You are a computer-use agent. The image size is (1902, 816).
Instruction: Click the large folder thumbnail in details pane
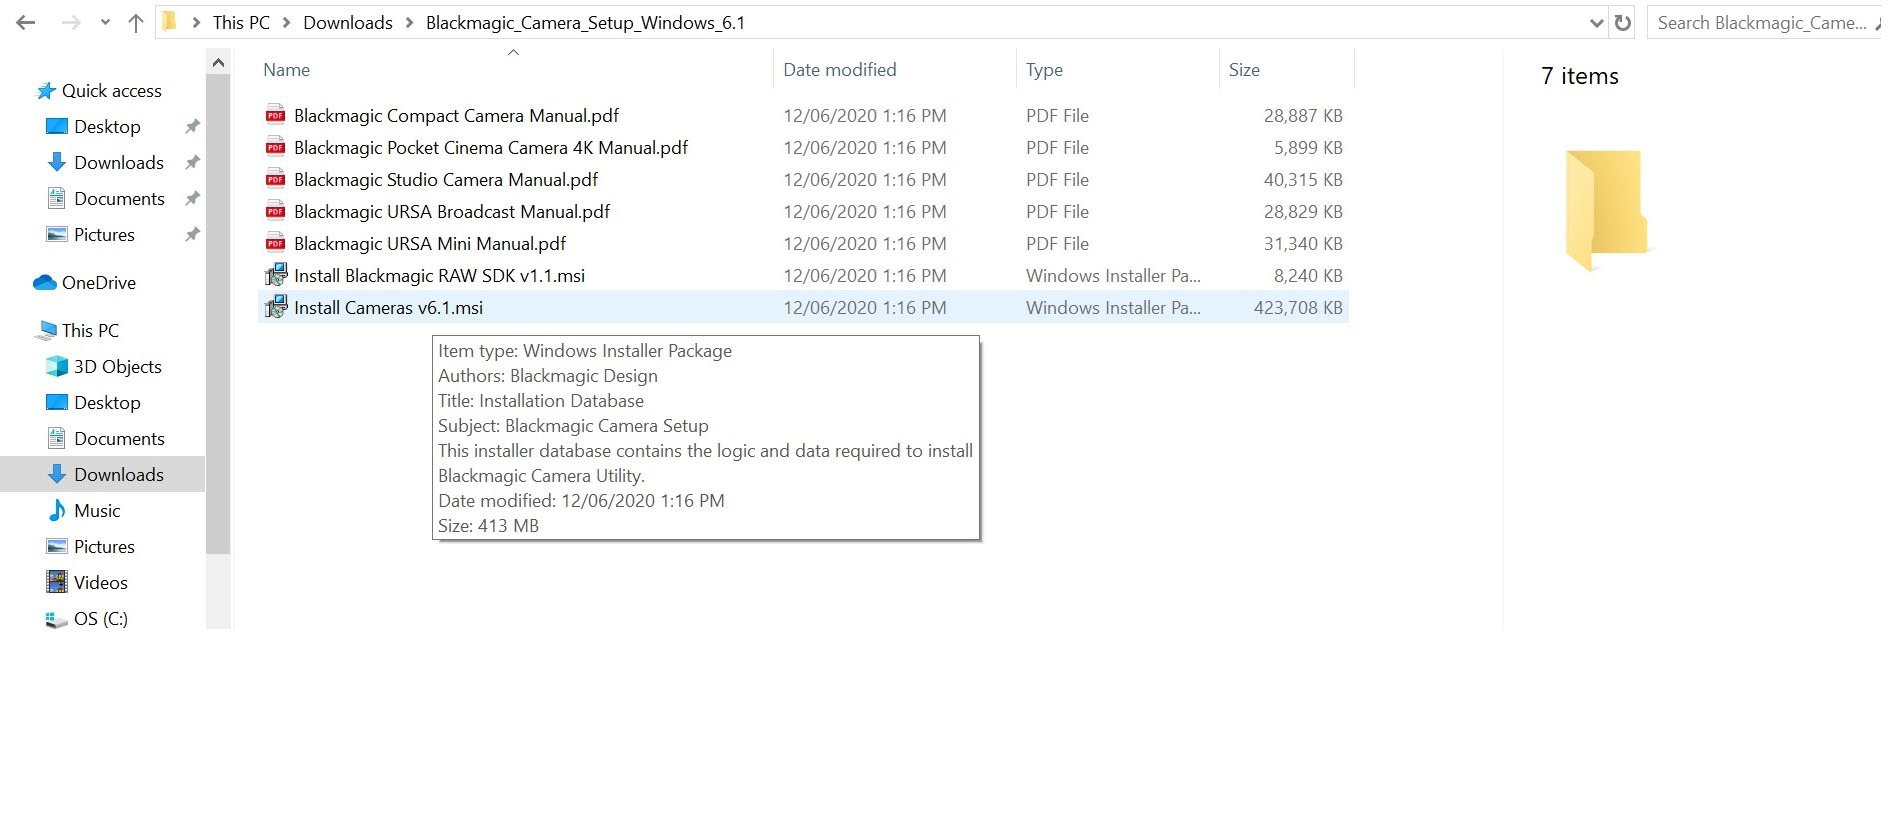point(1605,210)
